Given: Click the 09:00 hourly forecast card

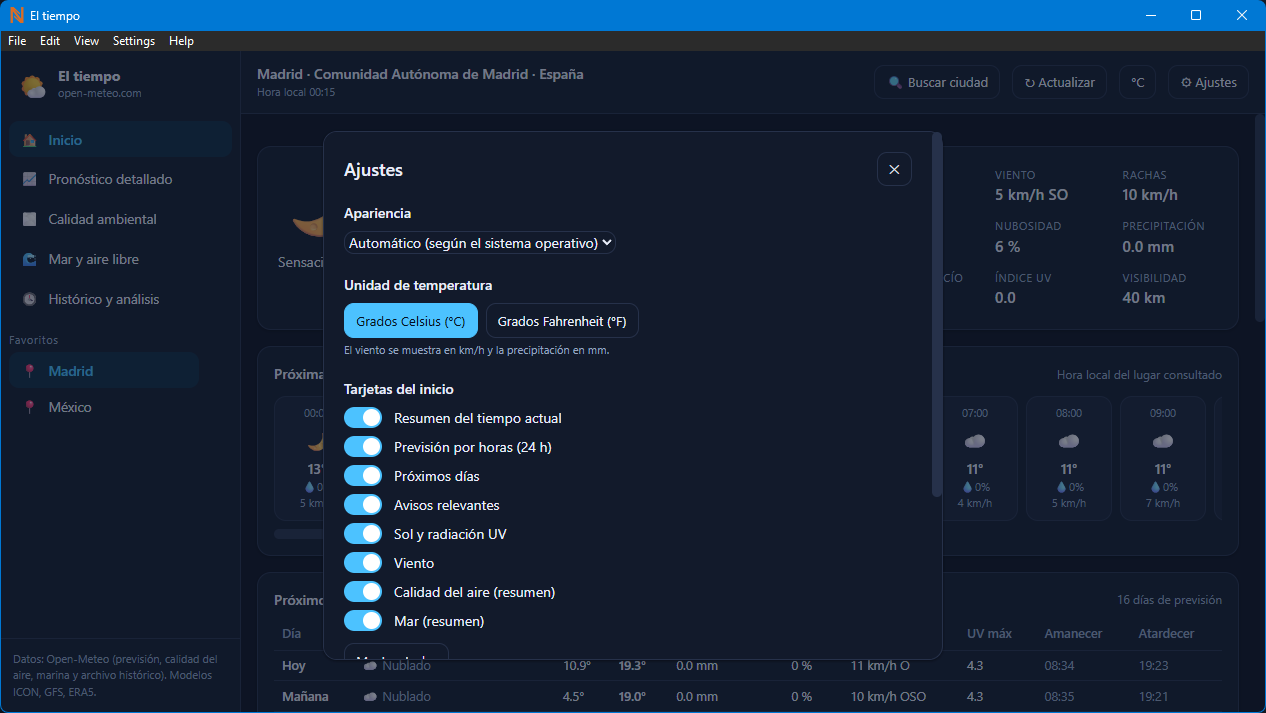Looking at the screenshot, I should (x=1163, y=458).
